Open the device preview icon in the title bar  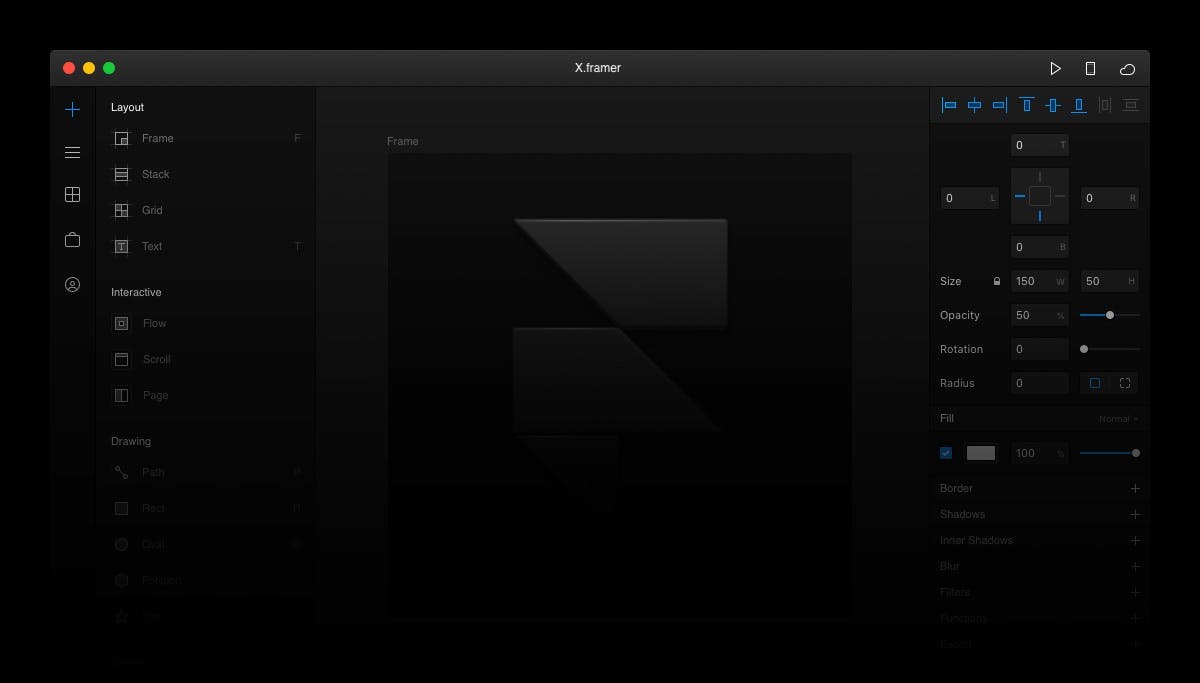1090,68
